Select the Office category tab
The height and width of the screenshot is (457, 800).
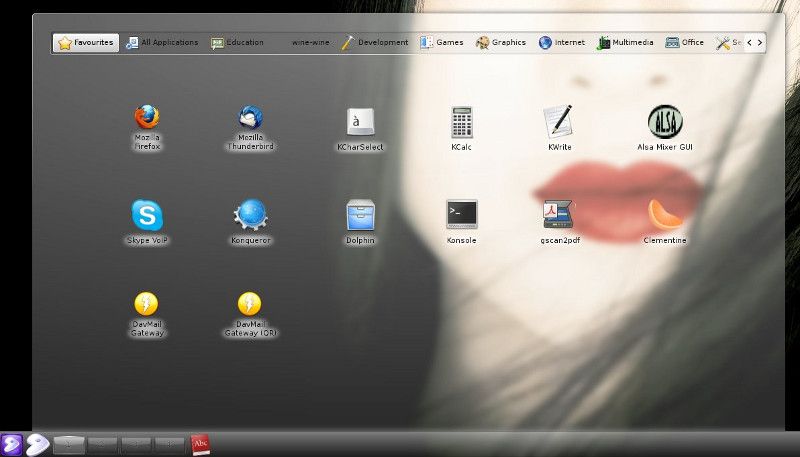click(685, 43)
